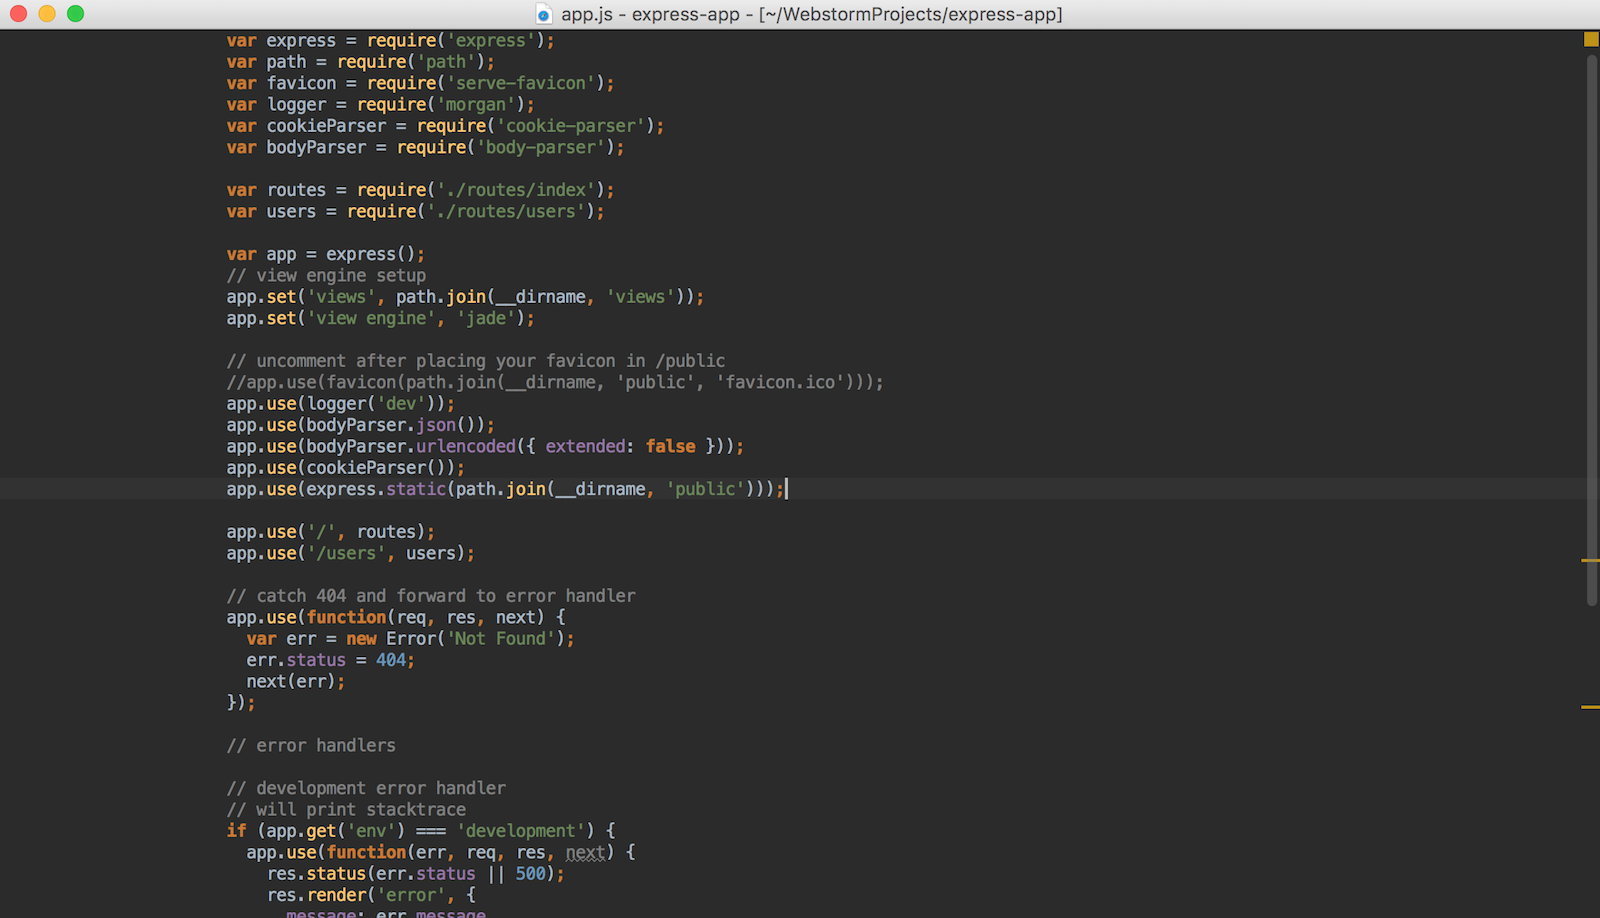Click the commented-out favicon line

[550, 382]
